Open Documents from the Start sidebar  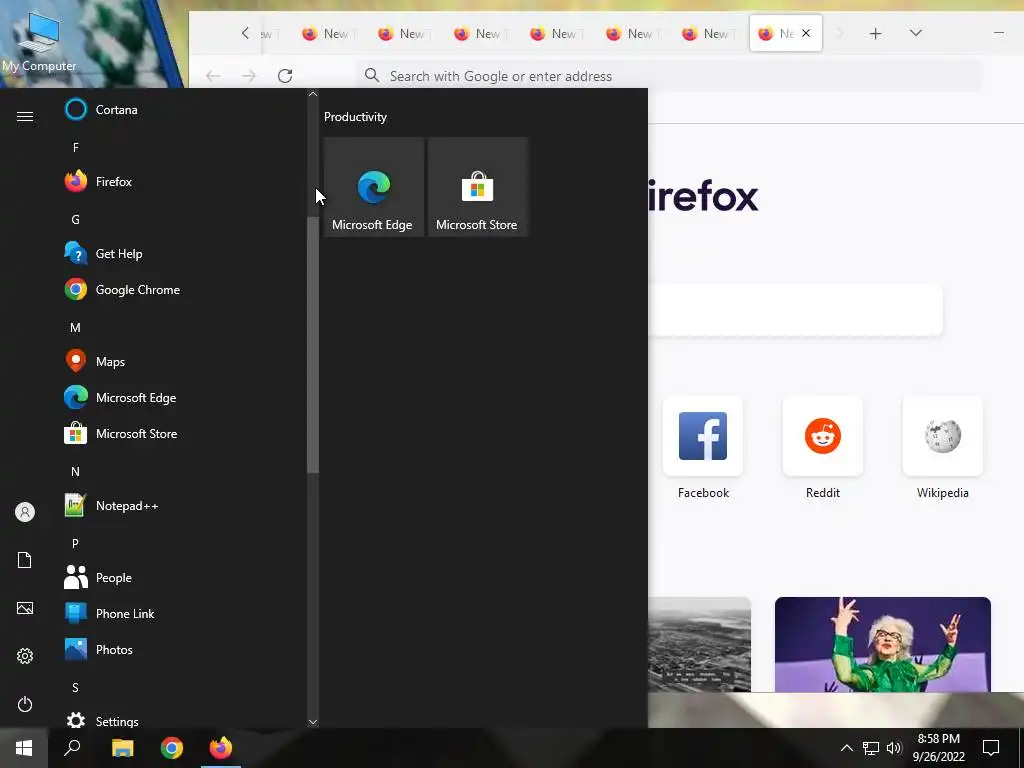click(x=25, y=560)
